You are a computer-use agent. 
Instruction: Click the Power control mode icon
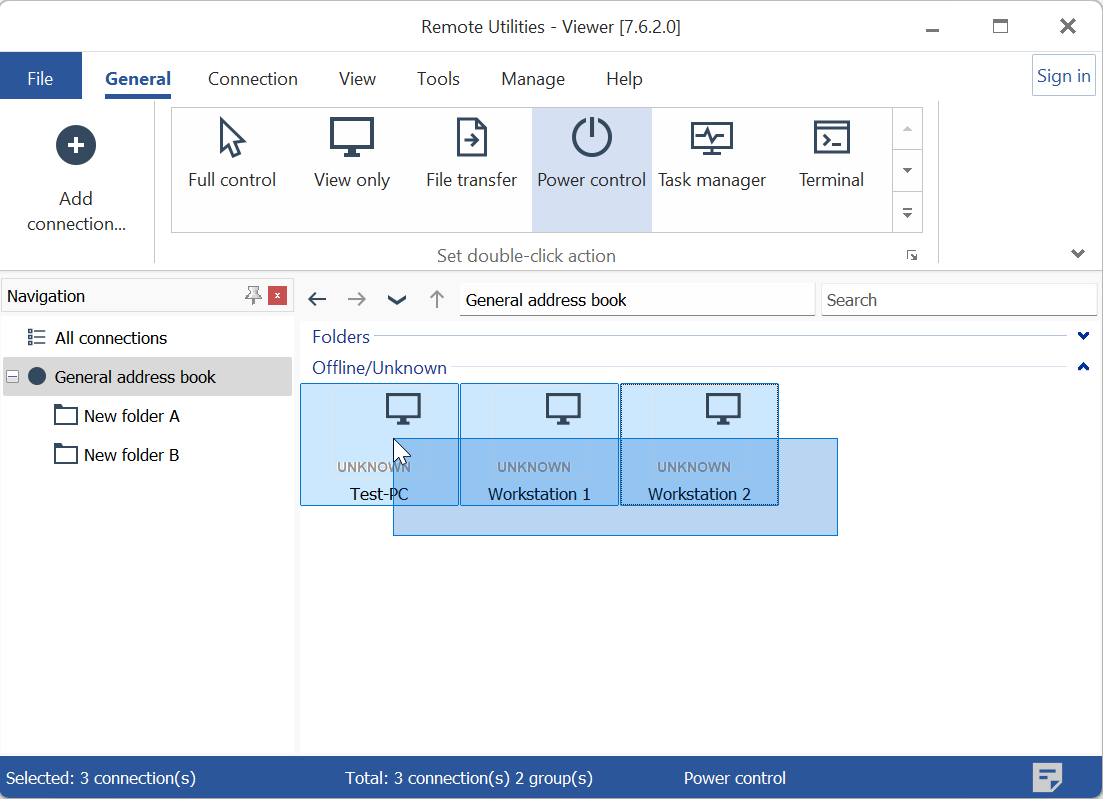(591, 139)
